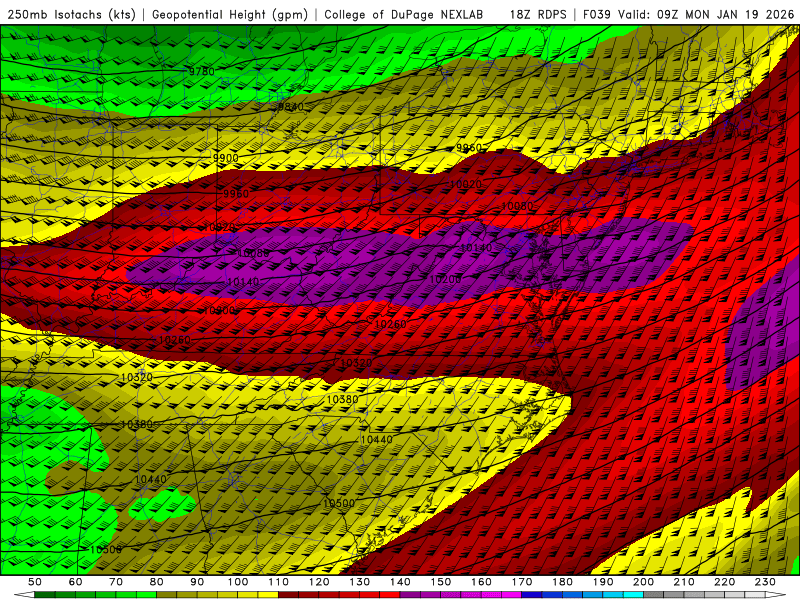Click the '18Z RDPS' model run text
The height and width of the screenshot is (600, 800).
pos(538,14)
